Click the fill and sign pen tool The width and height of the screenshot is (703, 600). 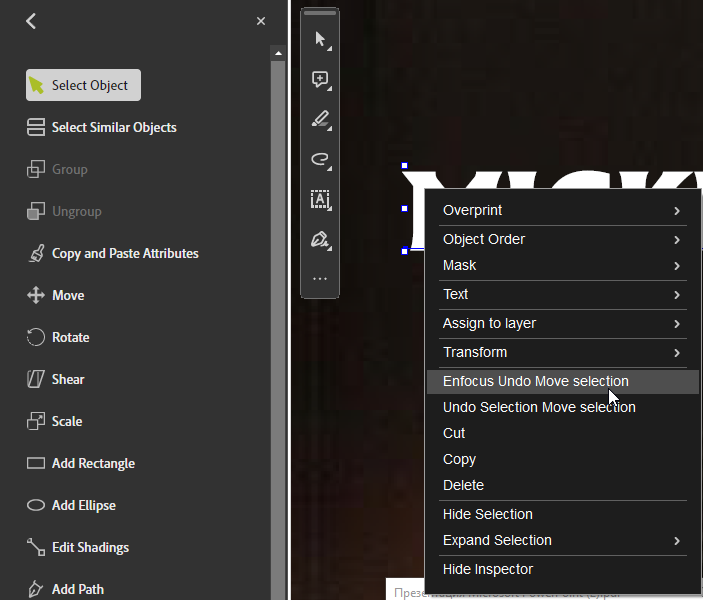tap(321, 240)
